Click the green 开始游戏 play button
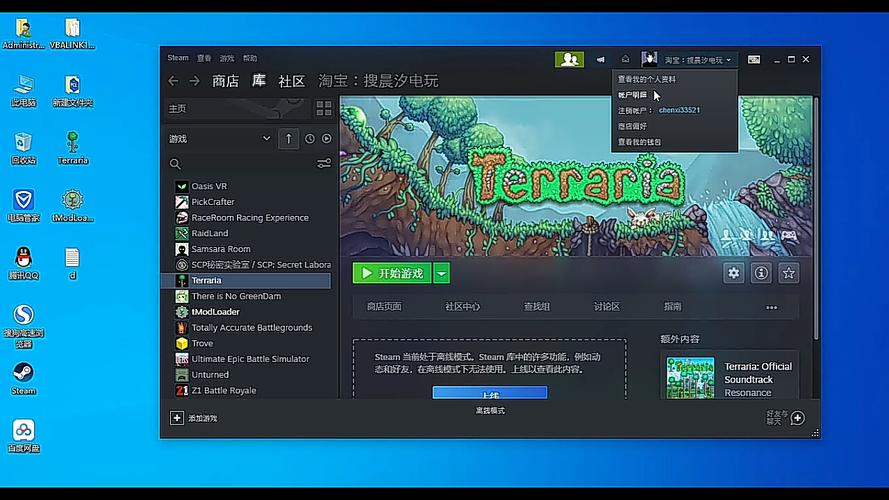Image resolution: width=889 pixels, height=500 pixels. point(392,273)
